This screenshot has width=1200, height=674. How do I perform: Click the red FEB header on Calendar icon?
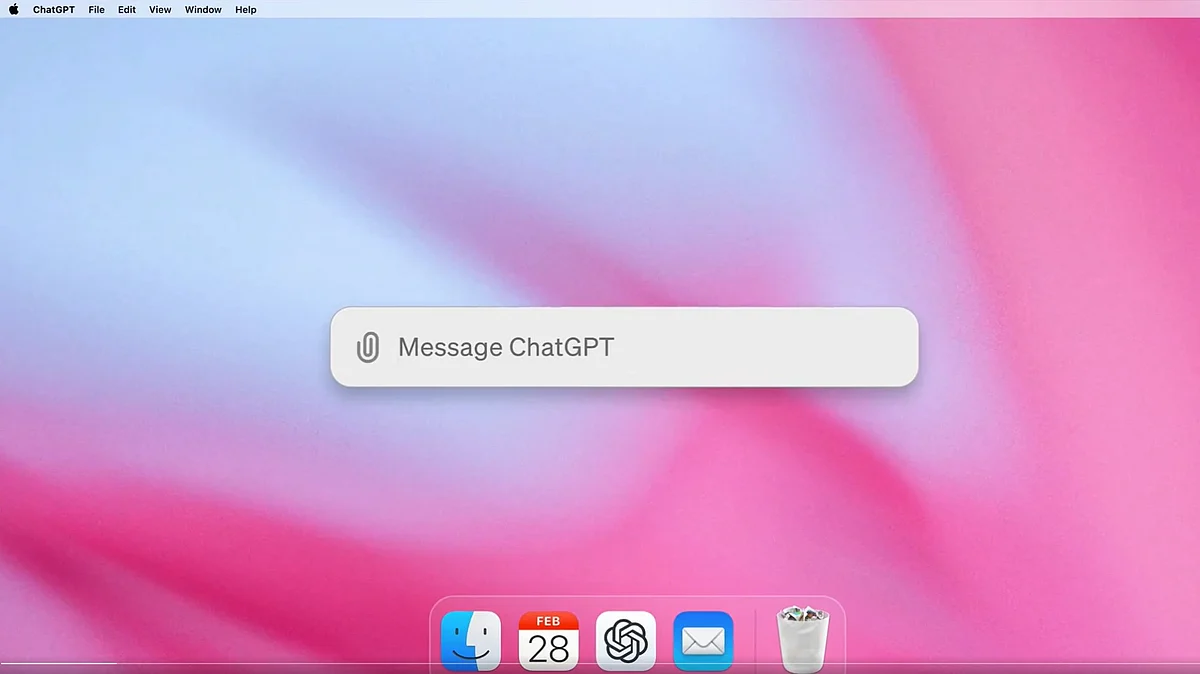548,621
